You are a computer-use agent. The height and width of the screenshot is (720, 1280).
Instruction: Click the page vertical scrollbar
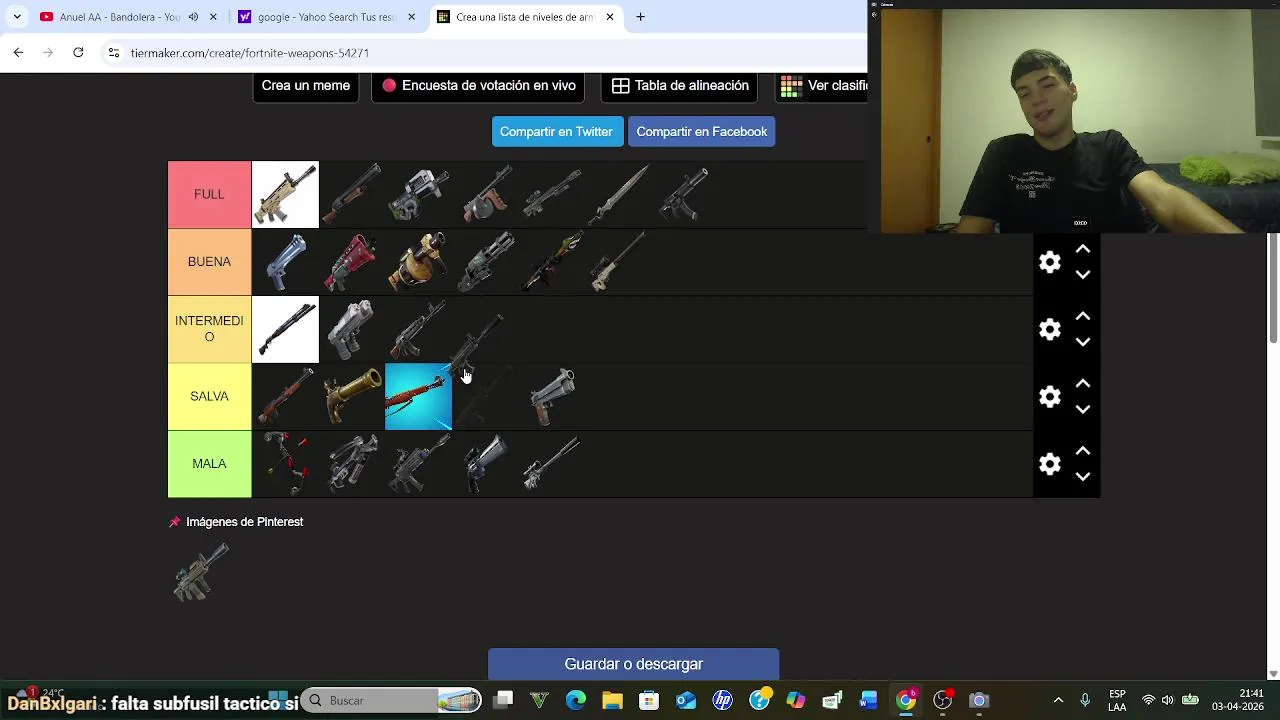pyautogui.click(x=1273, y=290)
